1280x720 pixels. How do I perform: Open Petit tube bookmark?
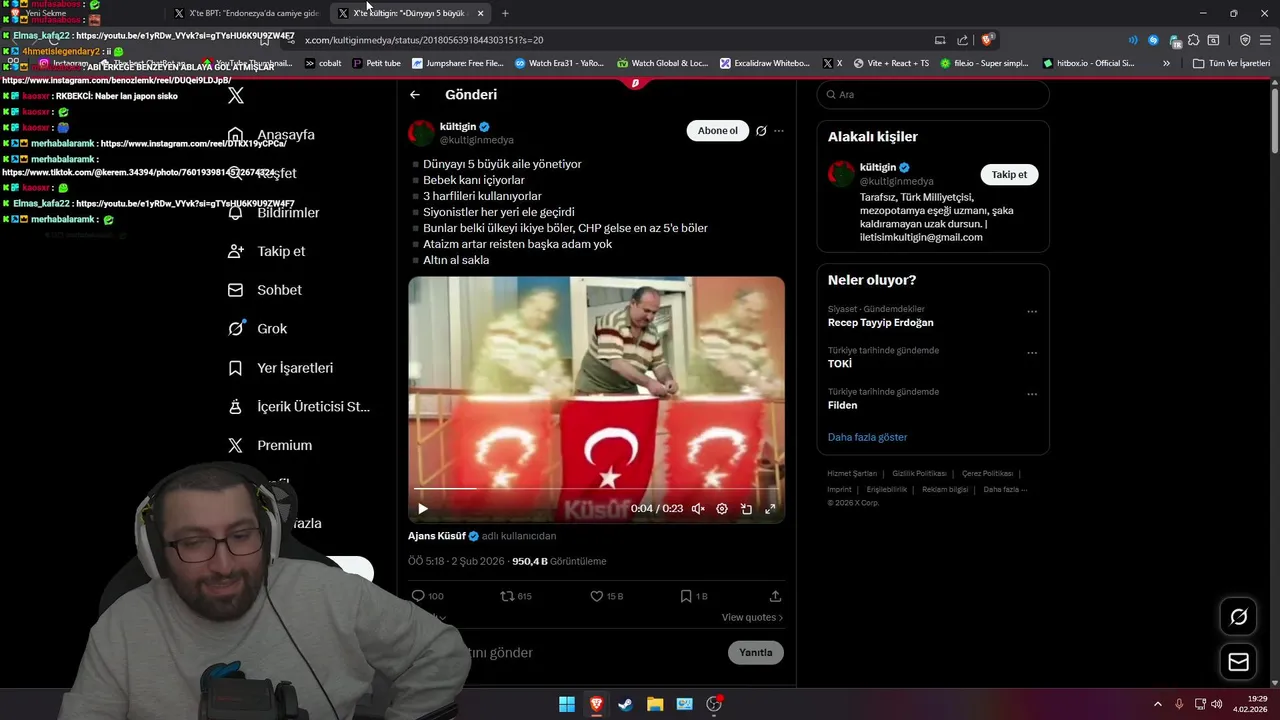(376, 63)
